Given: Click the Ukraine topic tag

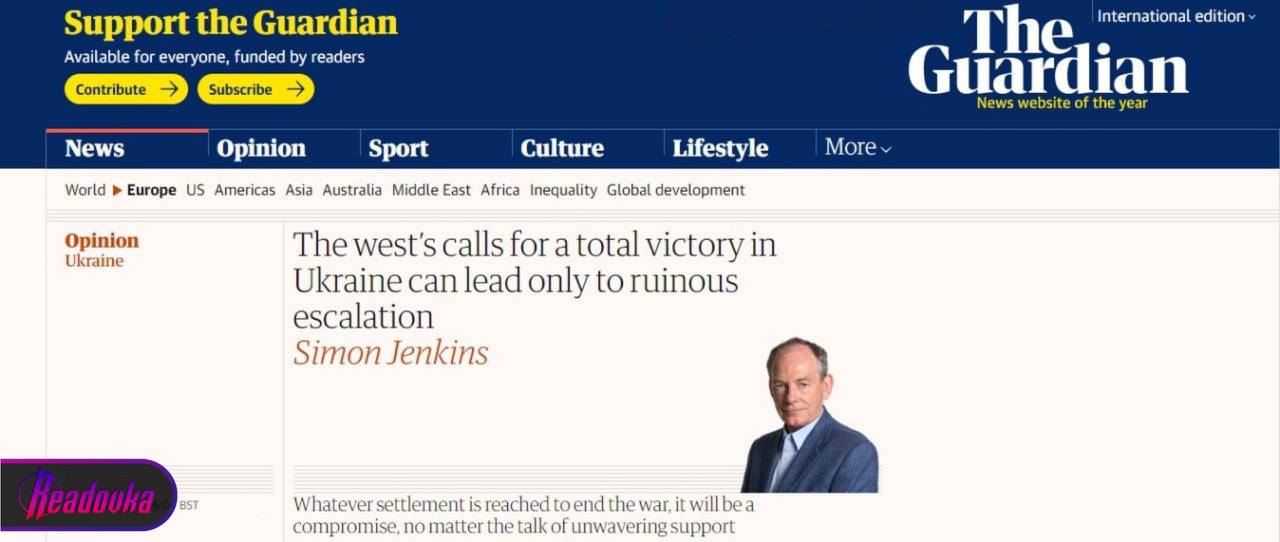Looking at the screenshot, I should tap(94, 261).
